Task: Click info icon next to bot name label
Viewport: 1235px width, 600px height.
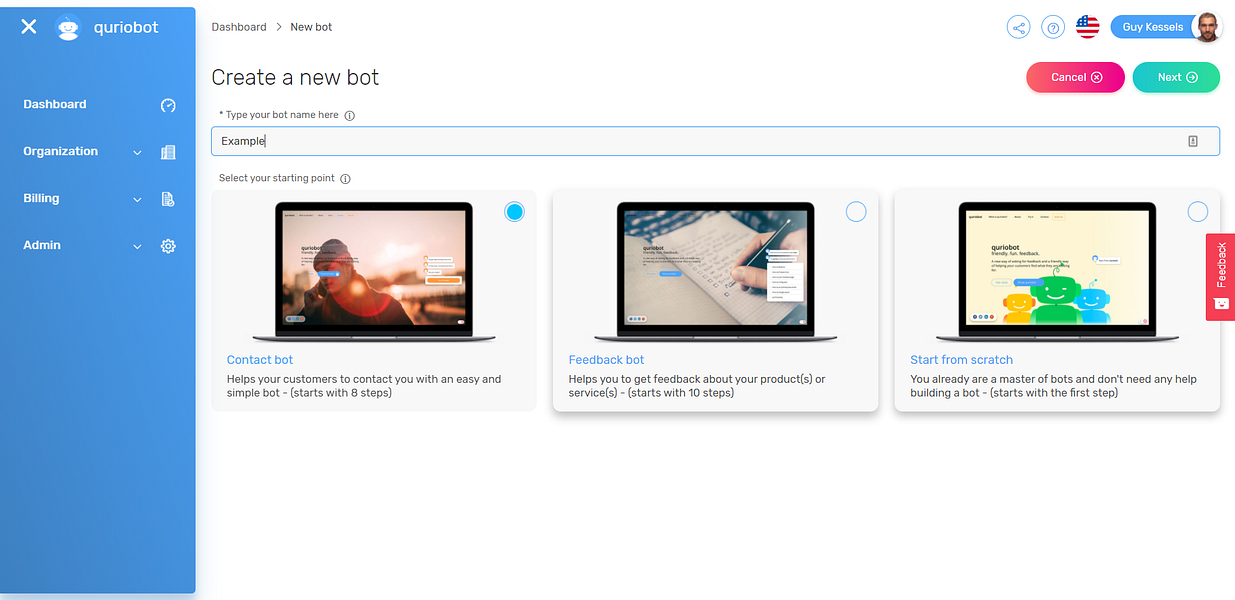Action: (350, 115)
